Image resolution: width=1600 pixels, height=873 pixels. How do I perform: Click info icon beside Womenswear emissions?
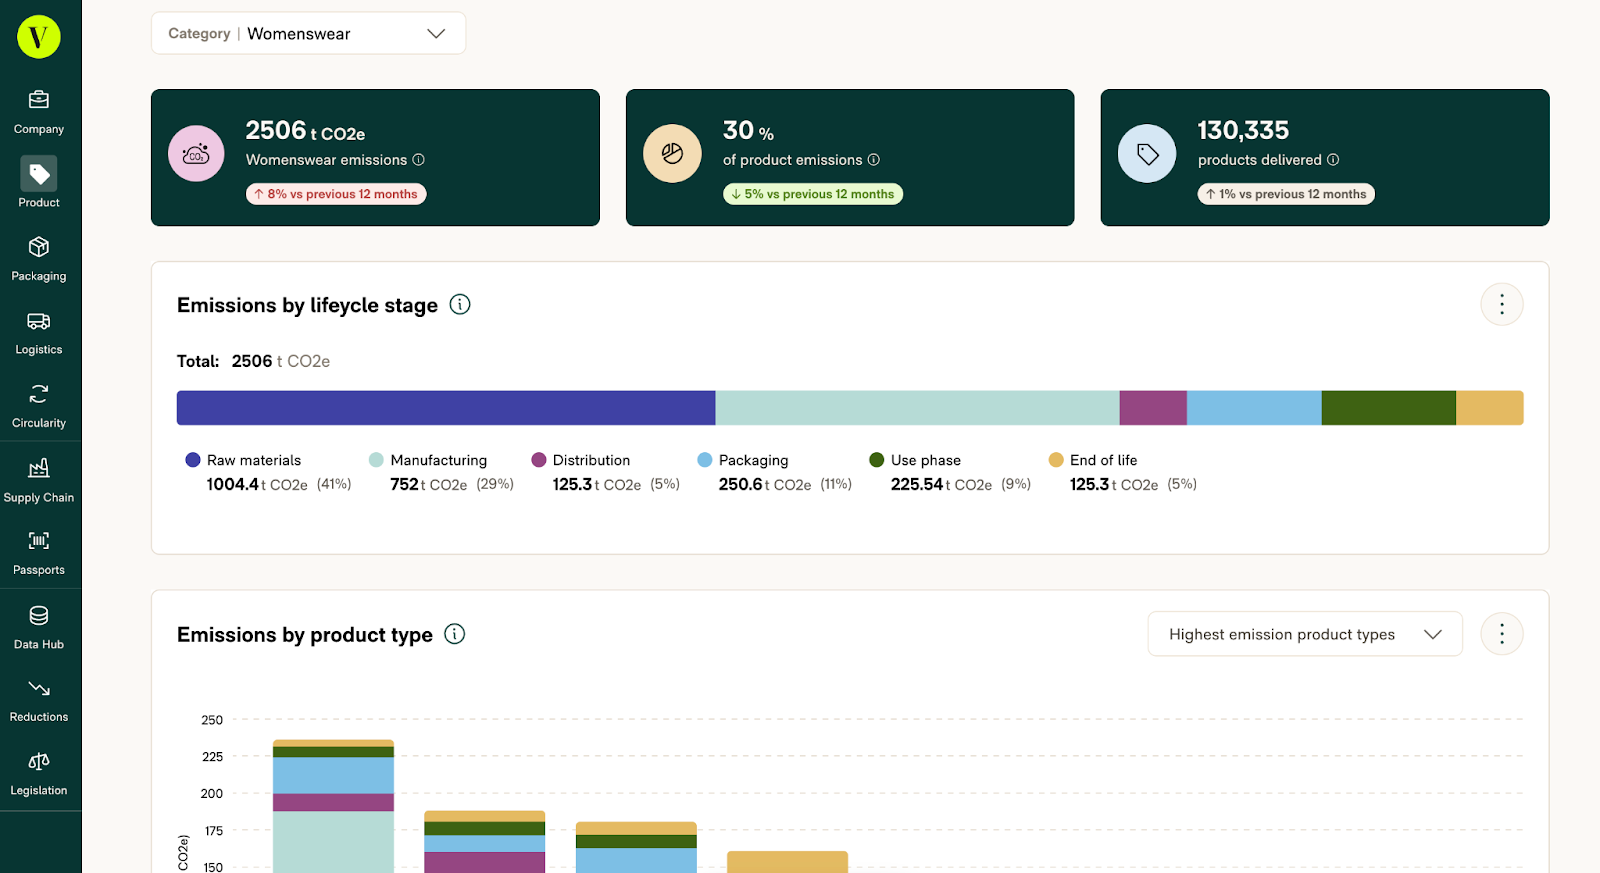(x=419, y=160)
